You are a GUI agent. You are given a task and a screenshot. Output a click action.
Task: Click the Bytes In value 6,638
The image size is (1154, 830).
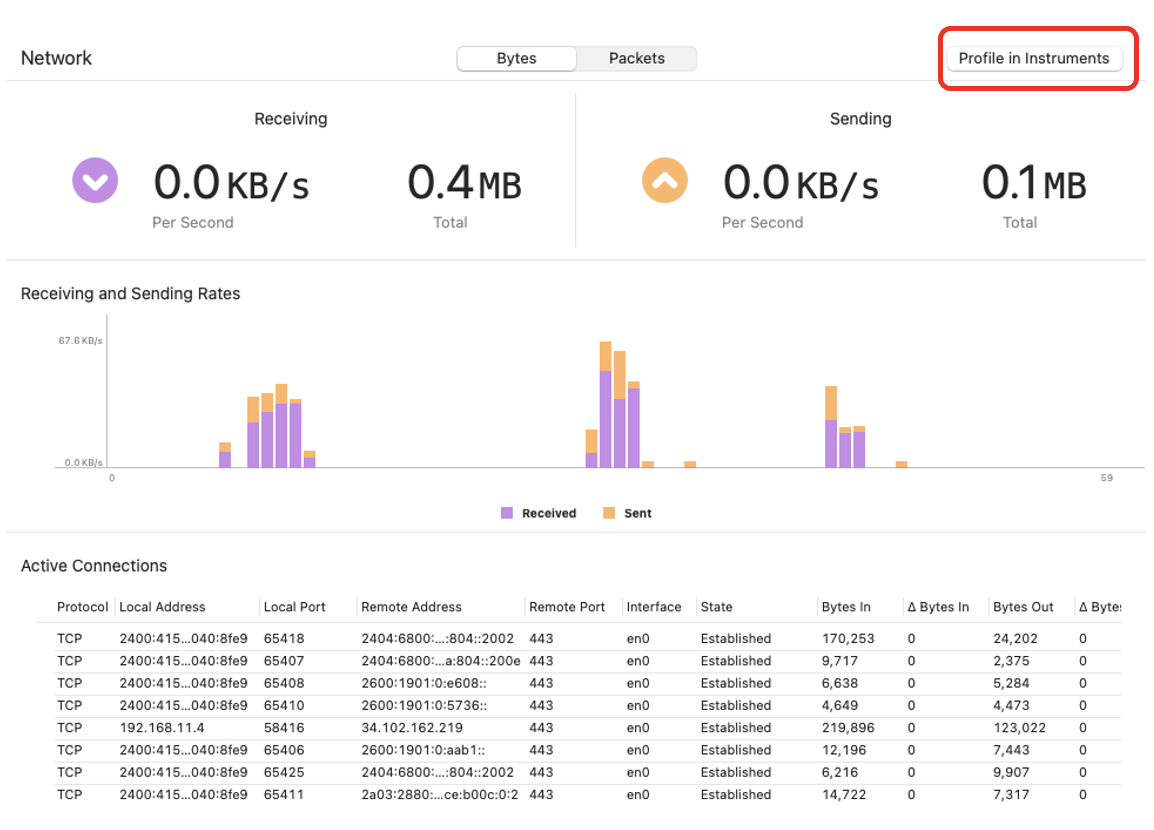click(840, 683)
